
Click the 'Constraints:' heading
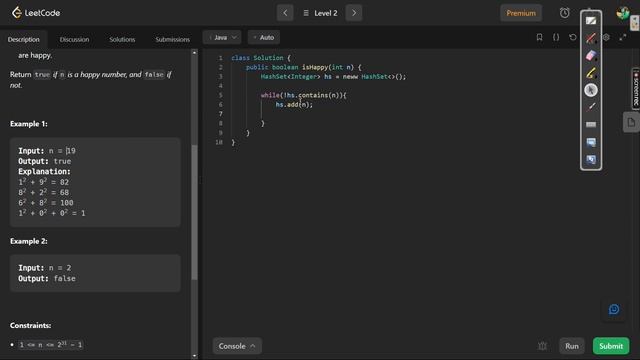point(31,325)
